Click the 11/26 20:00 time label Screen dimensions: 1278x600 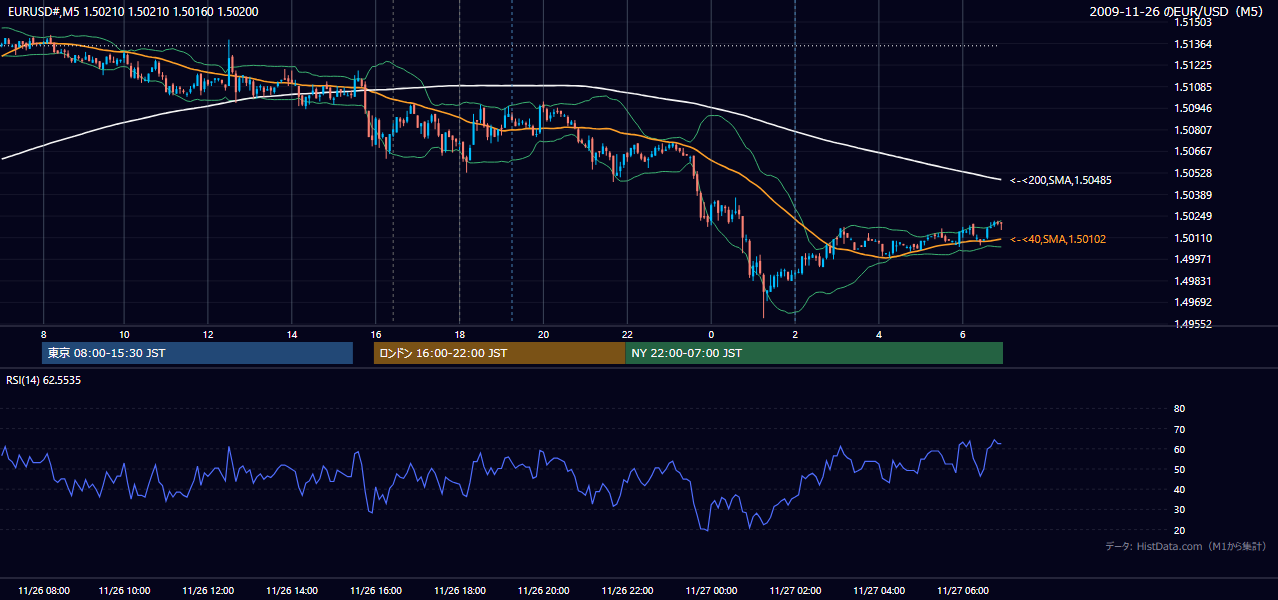[x=544, y=590]
